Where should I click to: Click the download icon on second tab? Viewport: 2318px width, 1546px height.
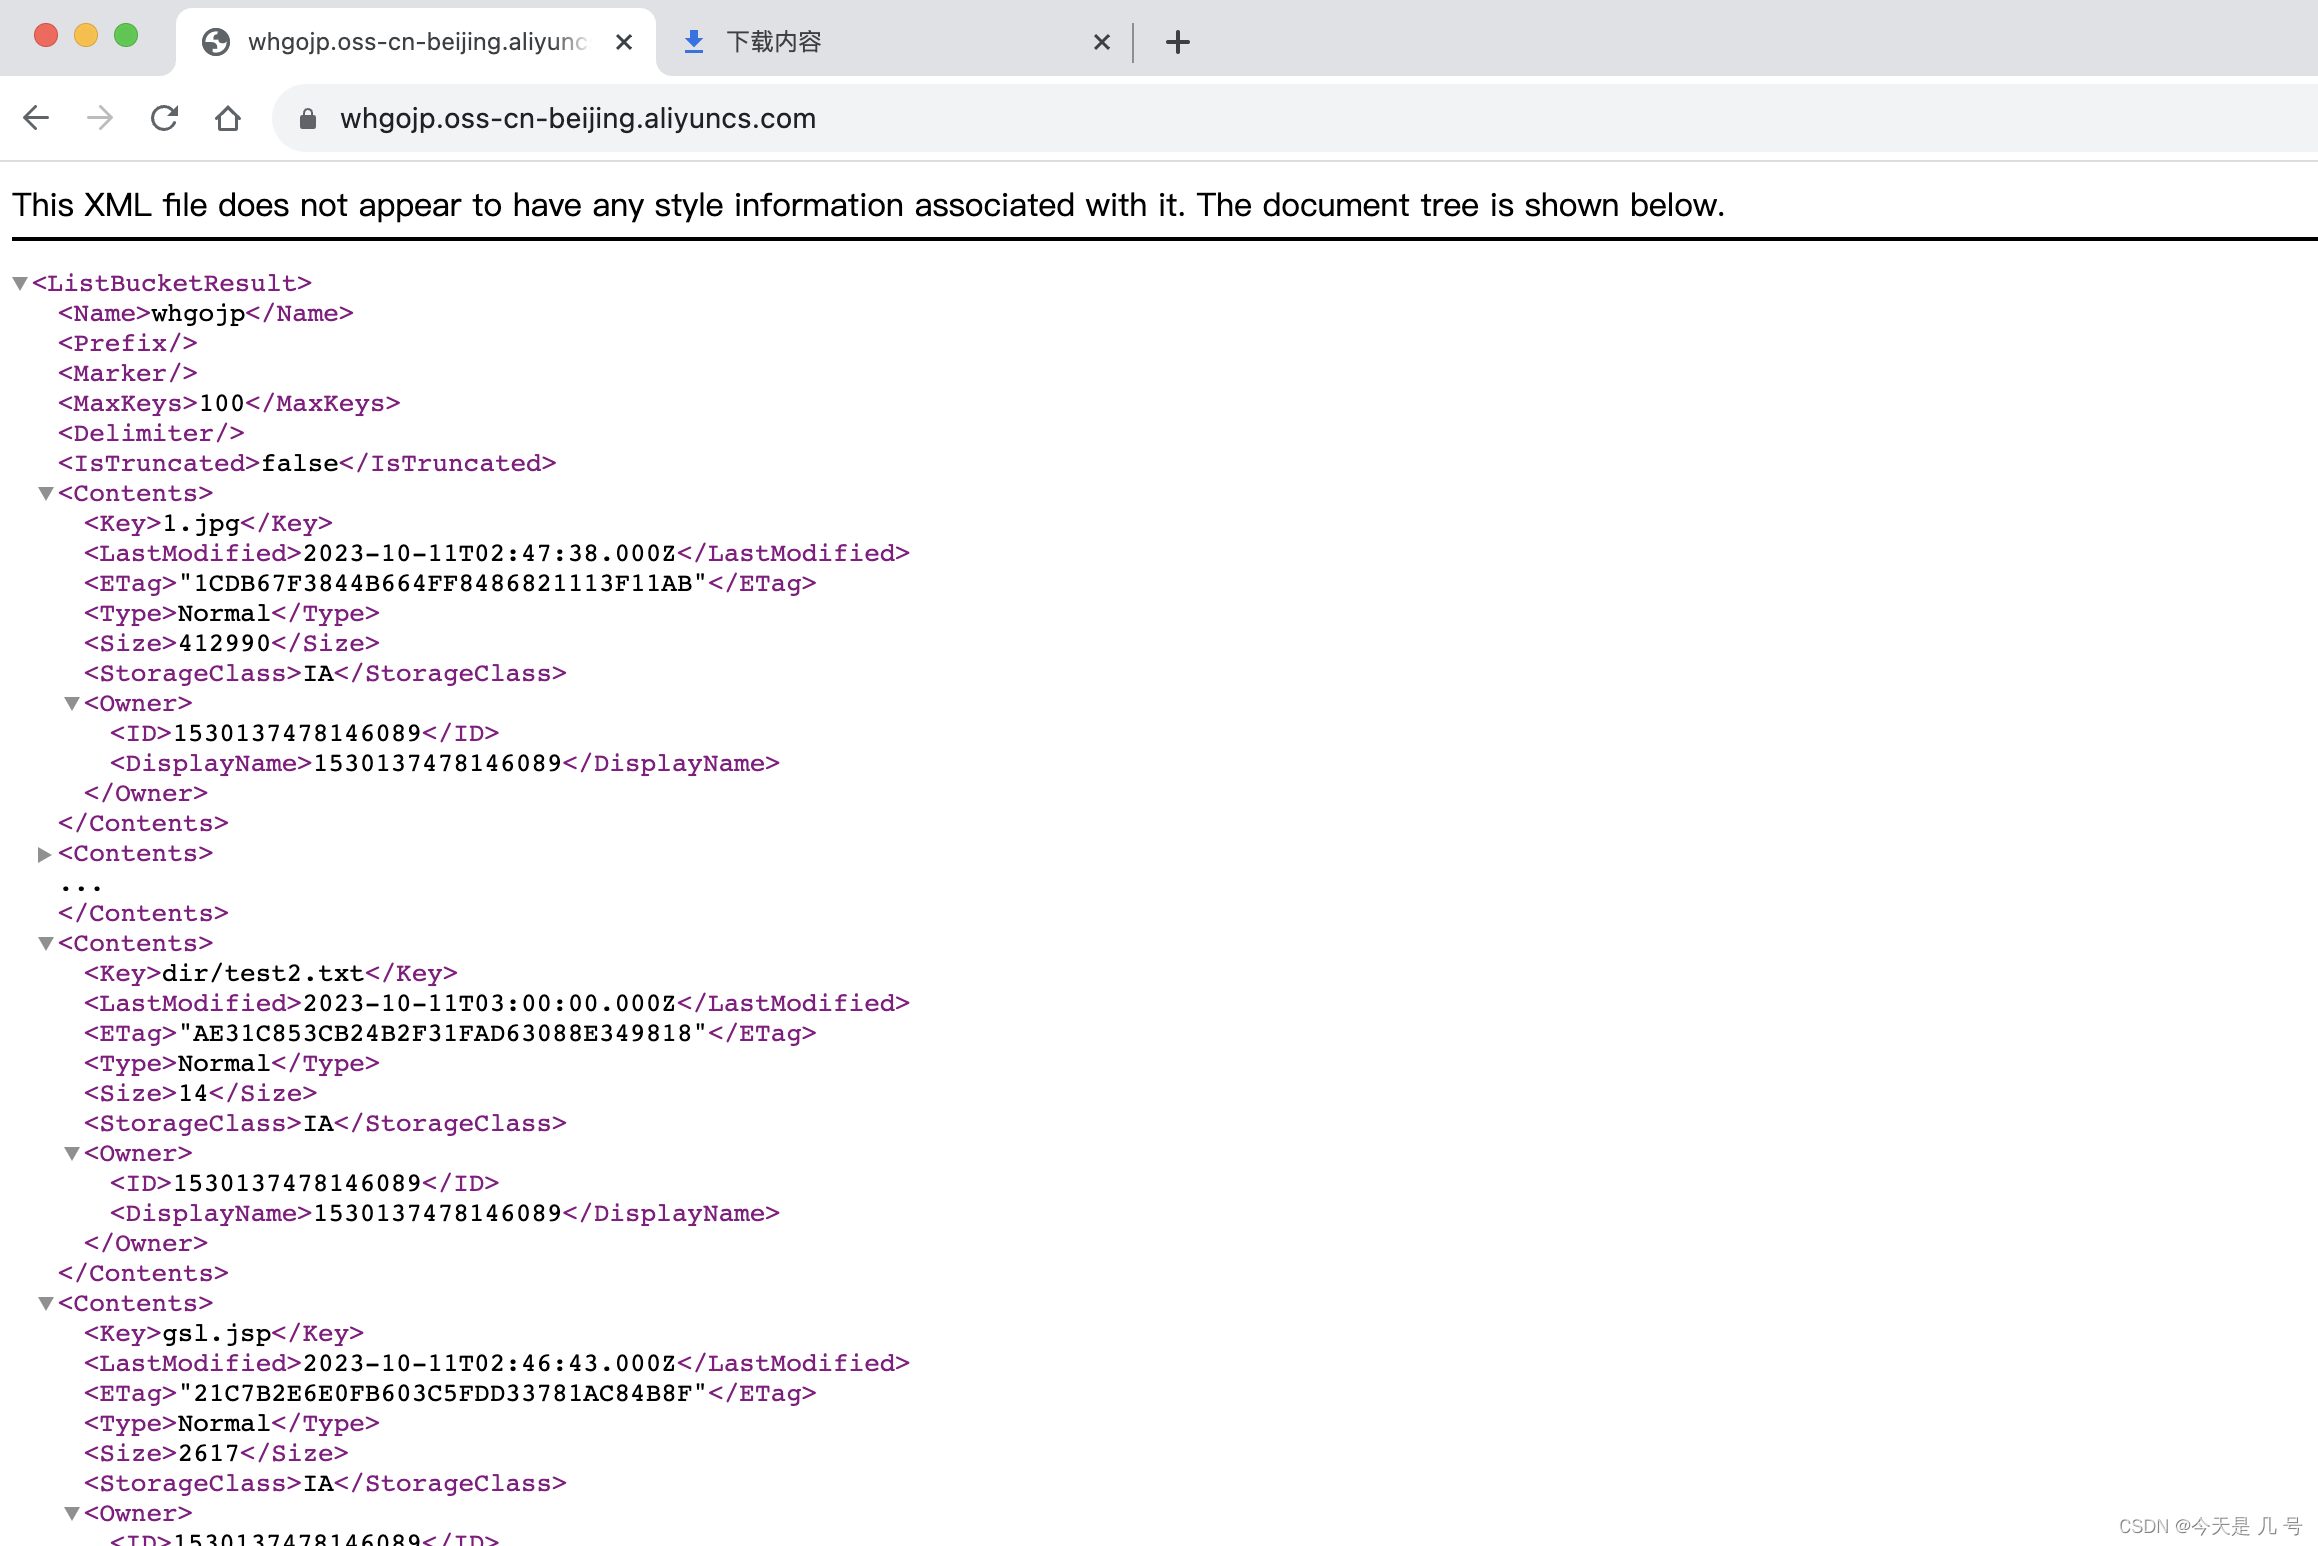point(694,42)
